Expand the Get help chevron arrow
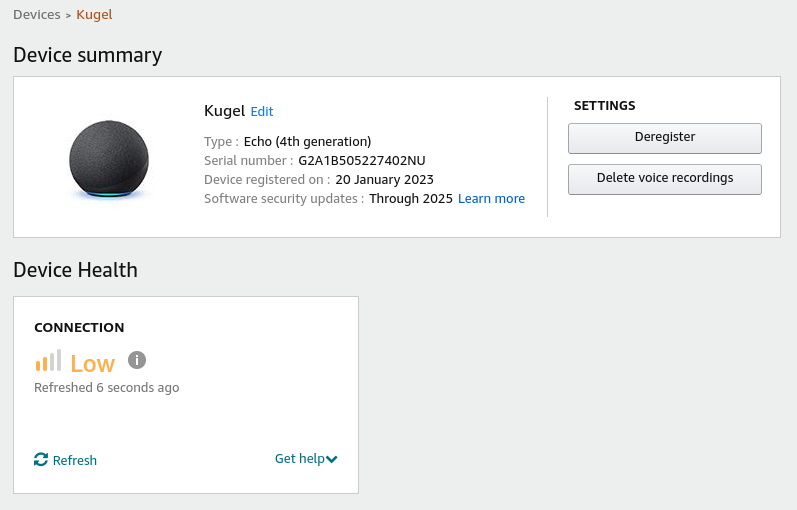This screenshot has width=797, height=510. pyautogui.click(x=332, y=459)
